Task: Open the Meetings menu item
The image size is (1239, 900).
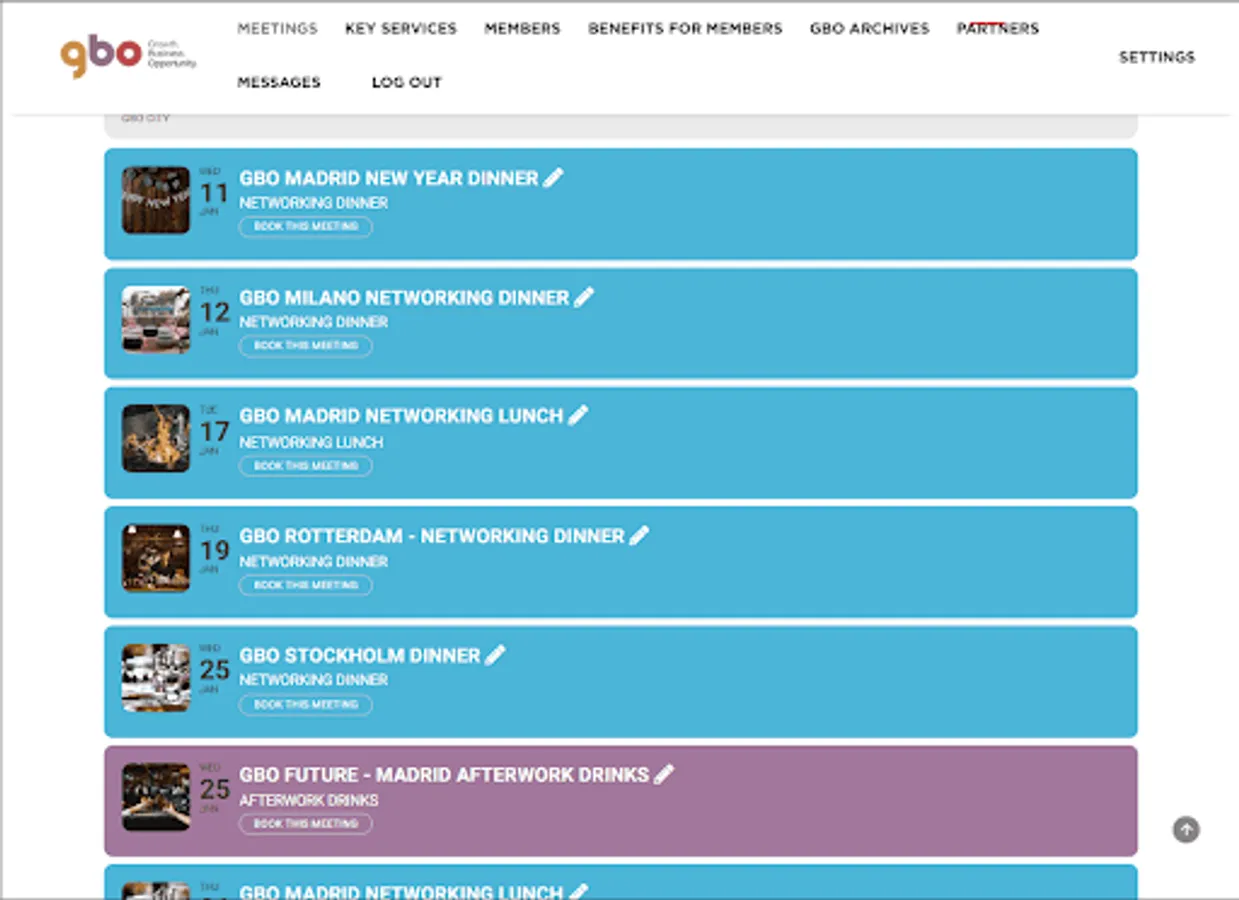Action: (x=277, y=28)
